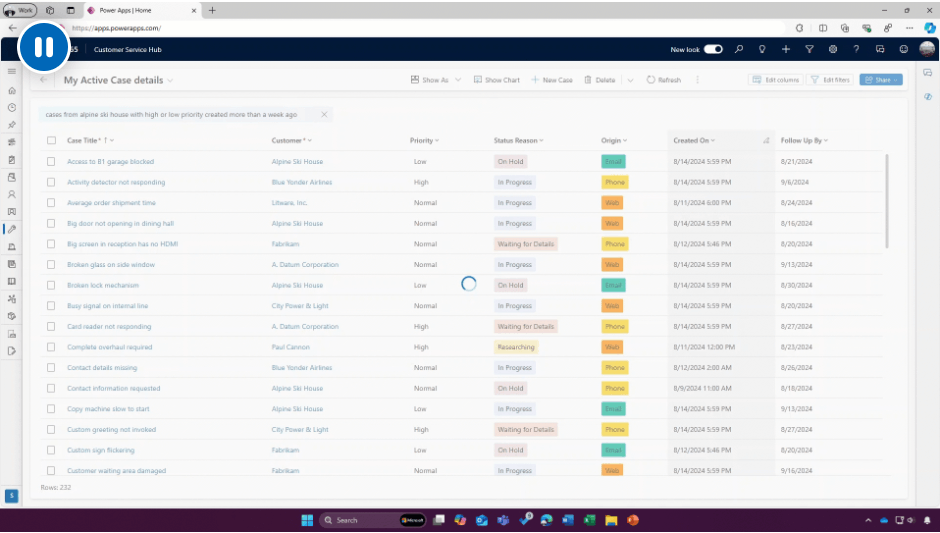Image resolution: width=940 pixels, height=533 pixels.
Task: Open the Share dropdown button
Action: tap(881, 80)
